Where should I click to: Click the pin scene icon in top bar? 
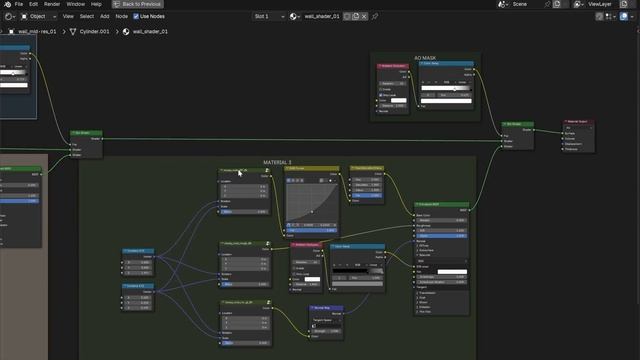547,4
